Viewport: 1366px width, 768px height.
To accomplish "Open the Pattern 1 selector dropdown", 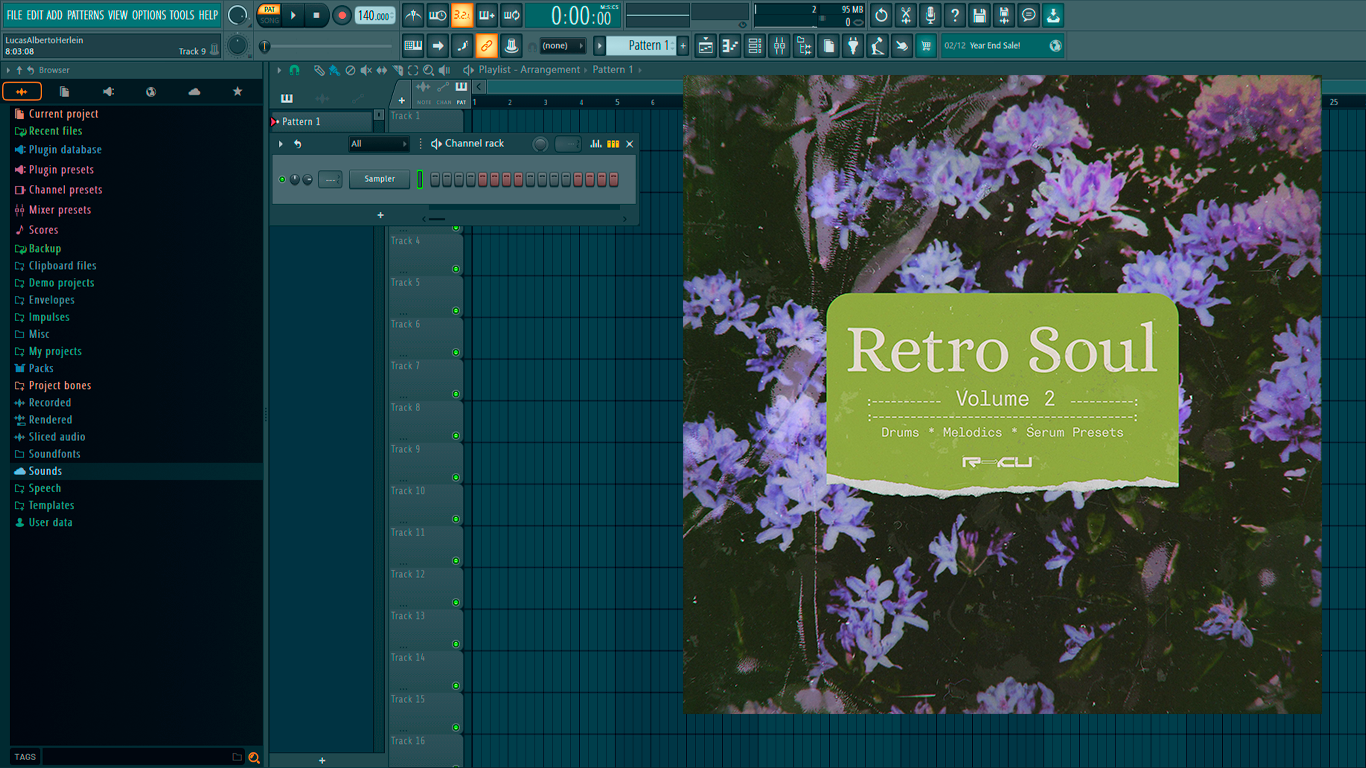I will pos(642,45).
